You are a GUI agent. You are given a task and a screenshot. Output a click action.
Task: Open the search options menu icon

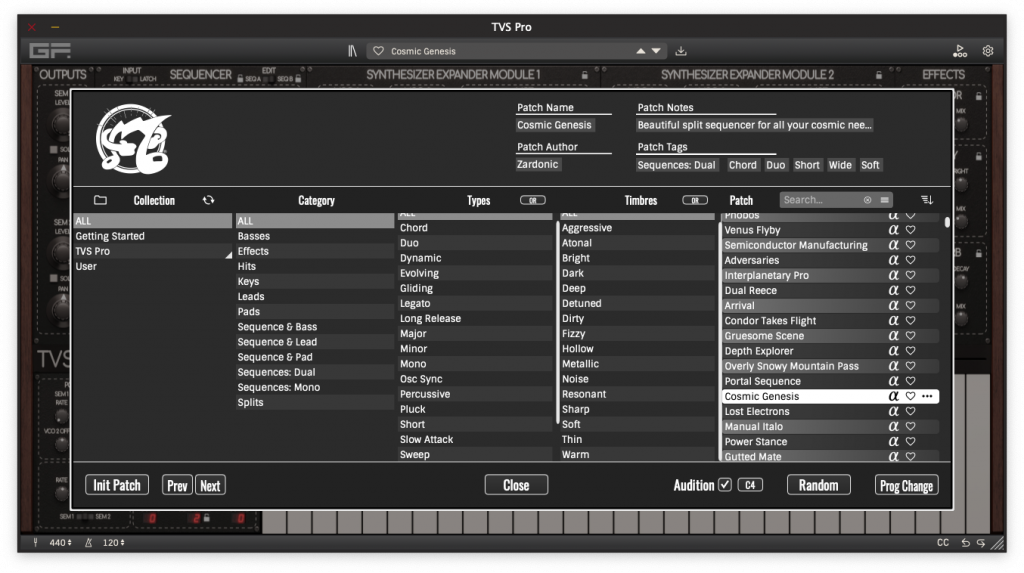coord(884,200)
